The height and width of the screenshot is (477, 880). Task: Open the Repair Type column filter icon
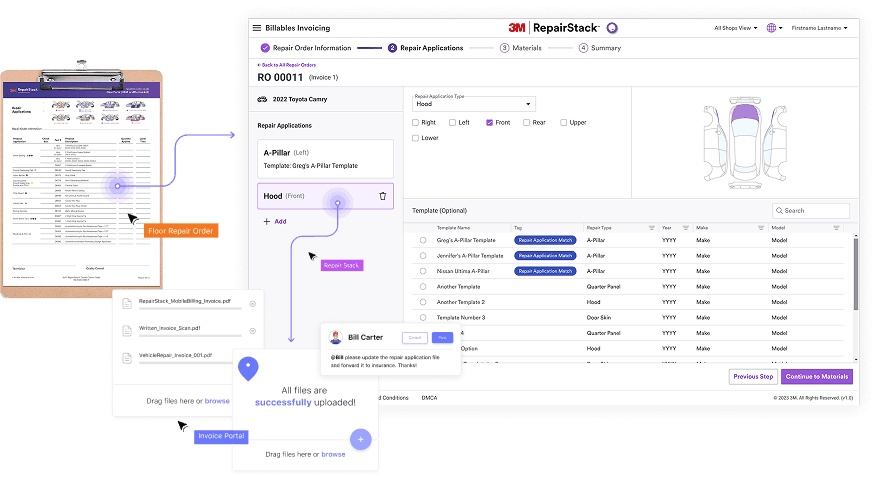coord(652,228)
